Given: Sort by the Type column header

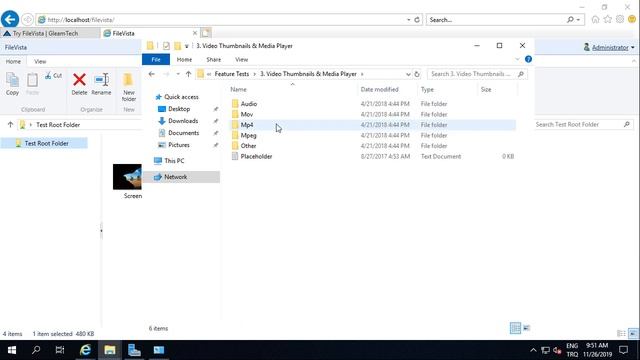Looking at the screenshot, I should pos(427,89).
